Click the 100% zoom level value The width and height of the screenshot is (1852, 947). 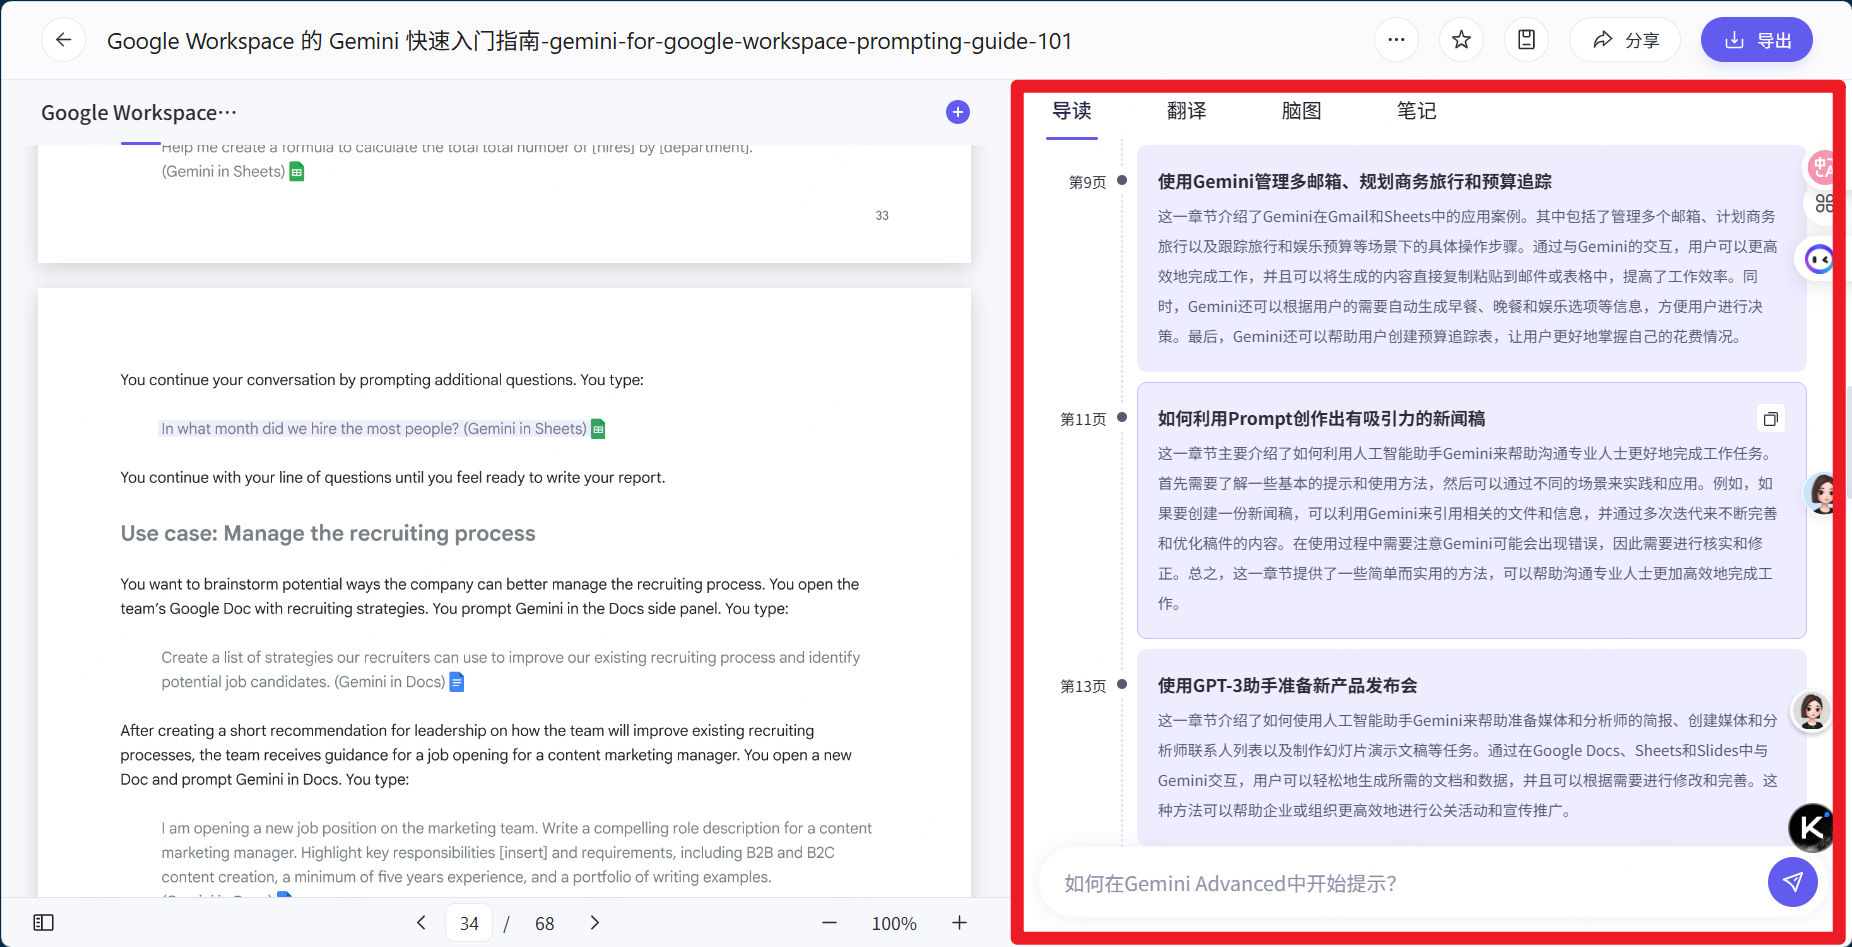click(x=894, y=923)
